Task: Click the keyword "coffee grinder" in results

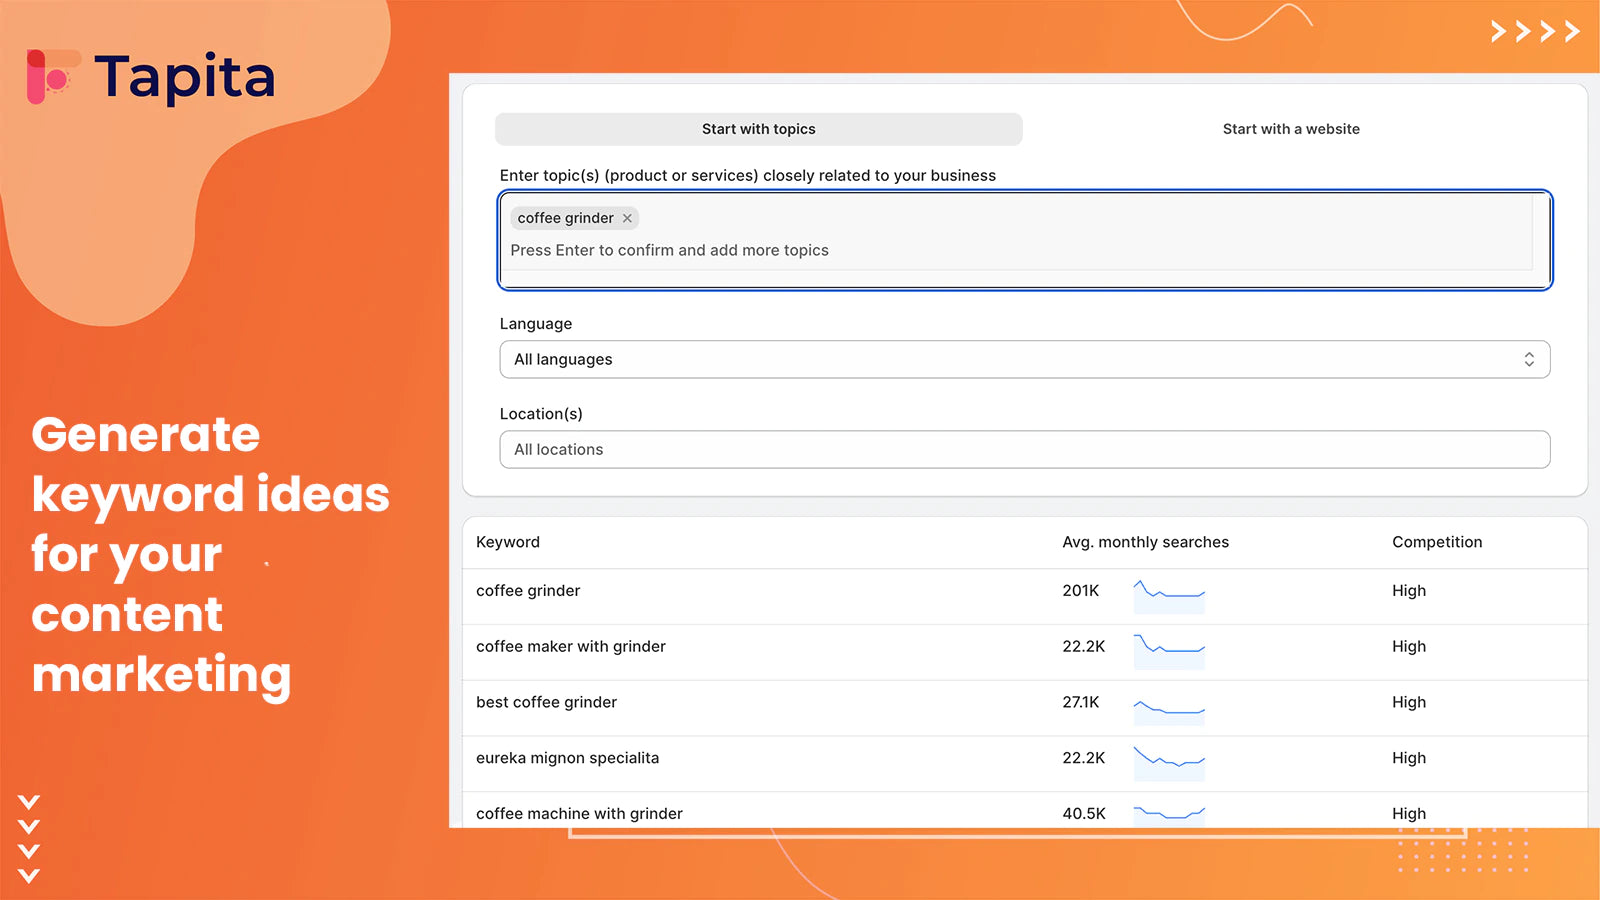Action: pyautogui.click(x=528, y=591)
